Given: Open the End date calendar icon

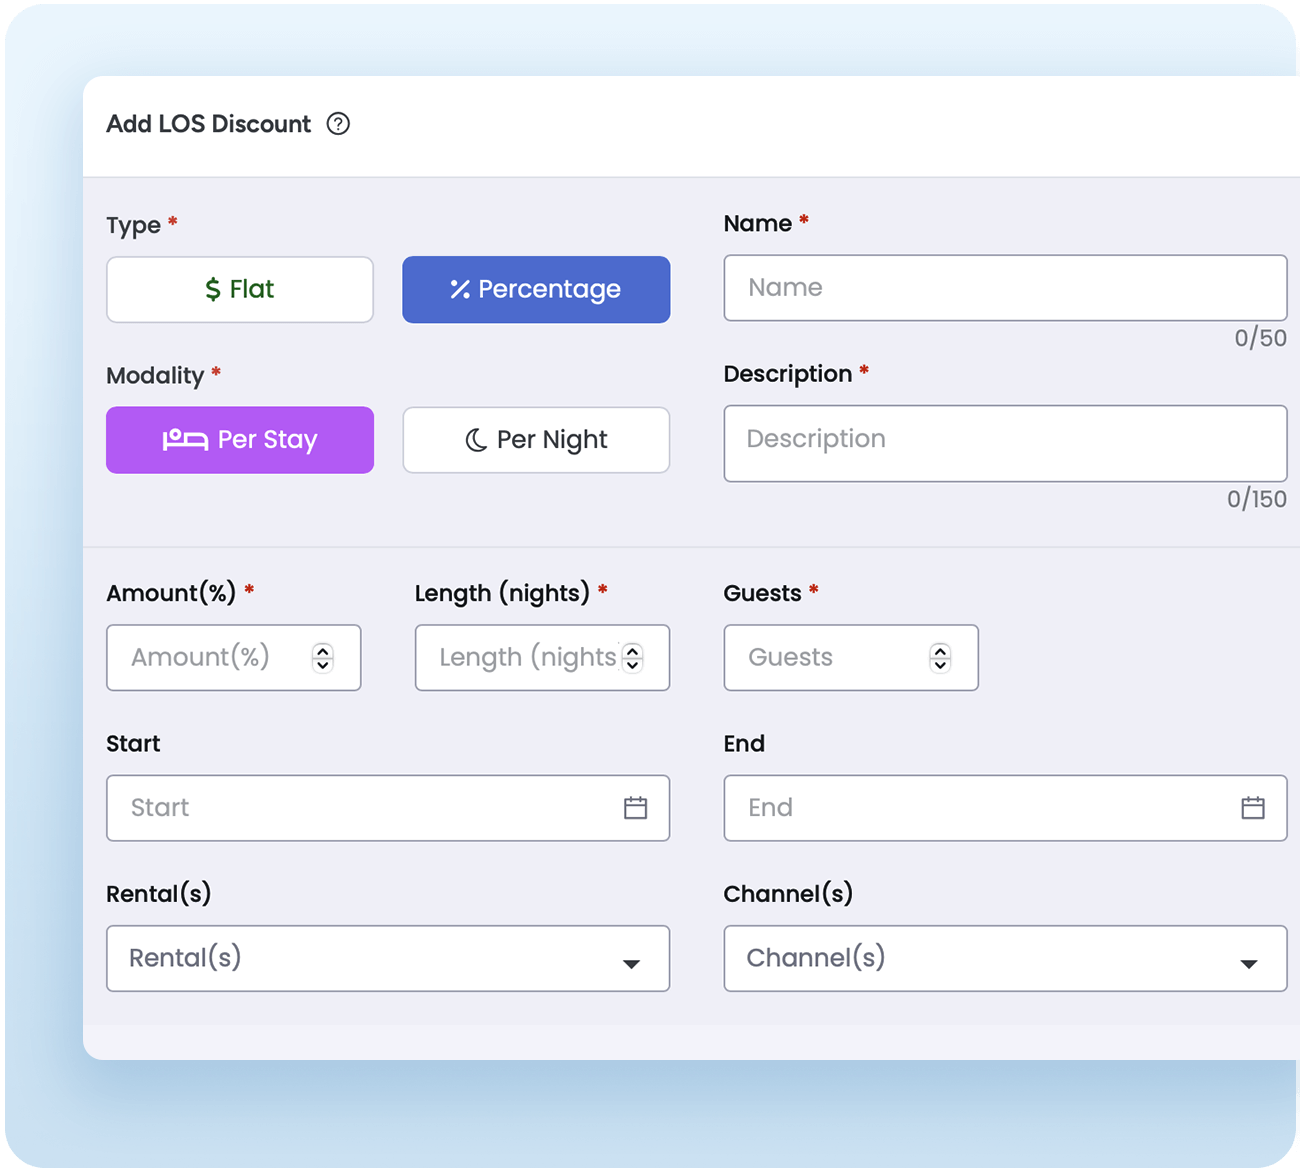Looking at the screenshot, I should point(1252,808).
